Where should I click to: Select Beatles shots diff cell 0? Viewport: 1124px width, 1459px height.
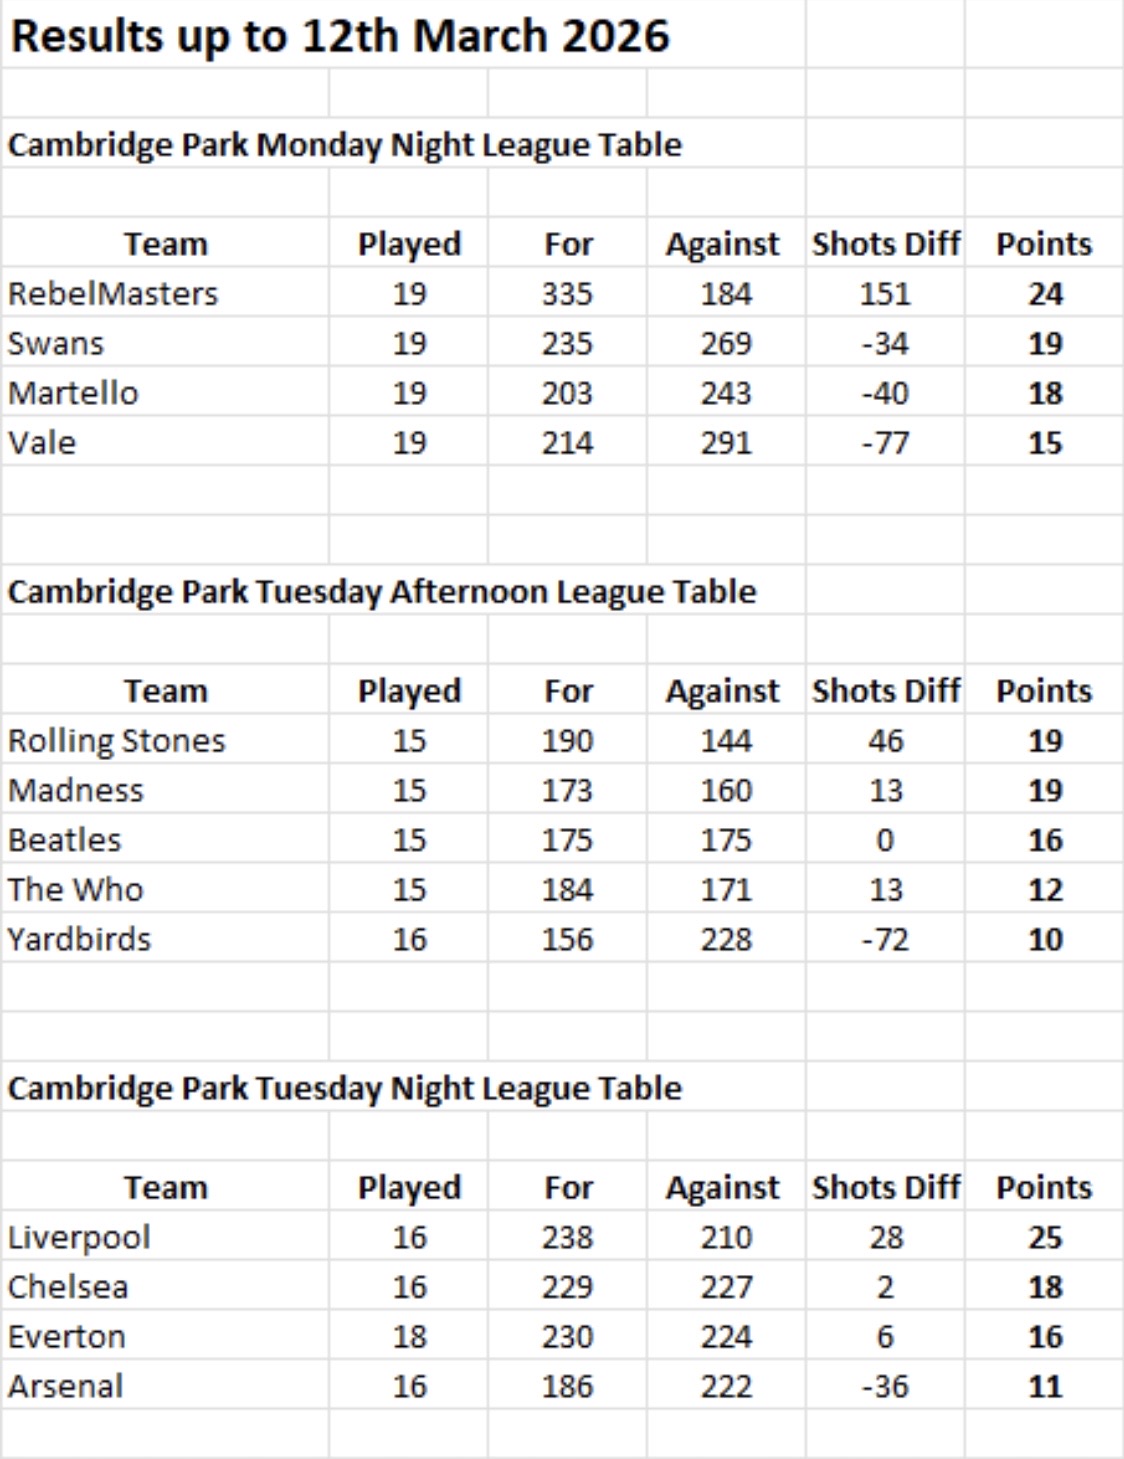click(885, 840)
